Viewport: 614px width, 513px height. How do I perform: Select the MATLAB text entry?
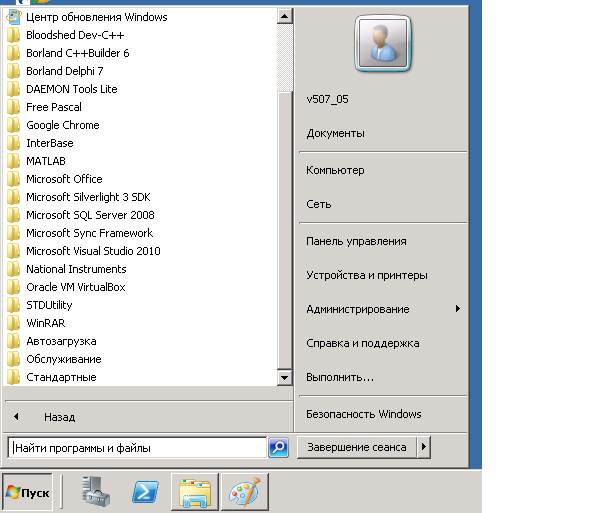pos(46,161)
